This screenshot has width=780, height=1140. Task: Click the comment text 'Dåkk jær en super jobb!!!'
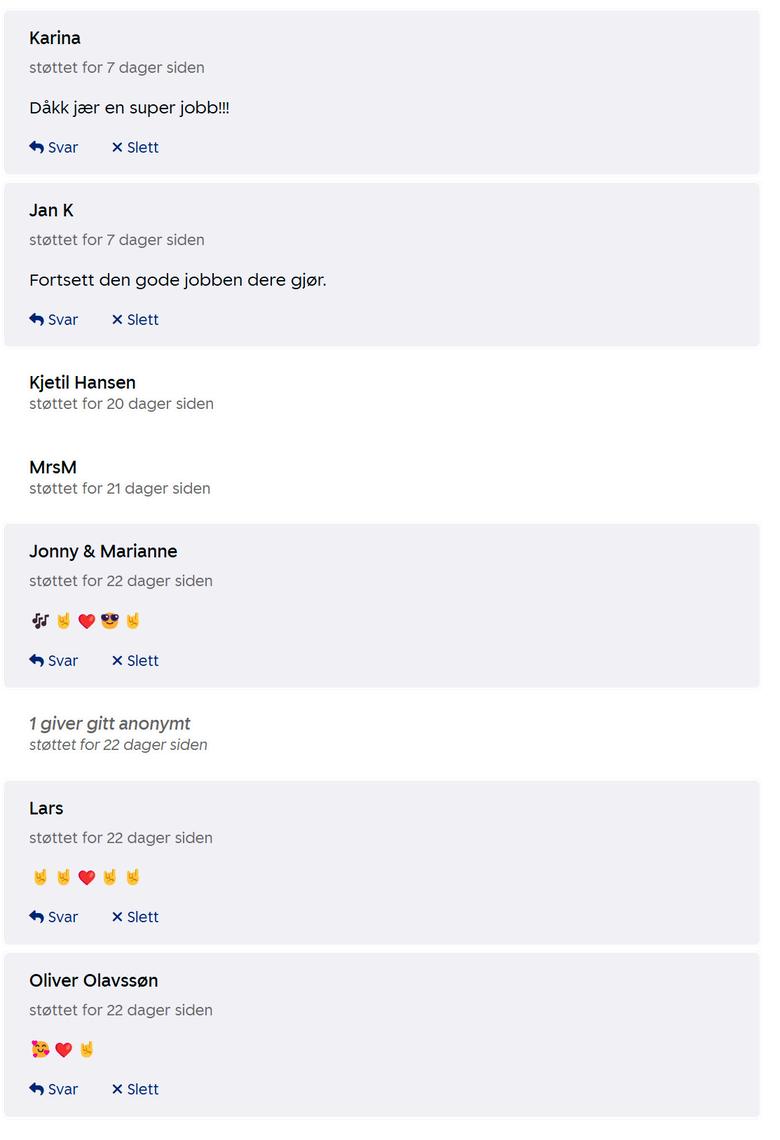pyautogui.click(x=129, y=108)
